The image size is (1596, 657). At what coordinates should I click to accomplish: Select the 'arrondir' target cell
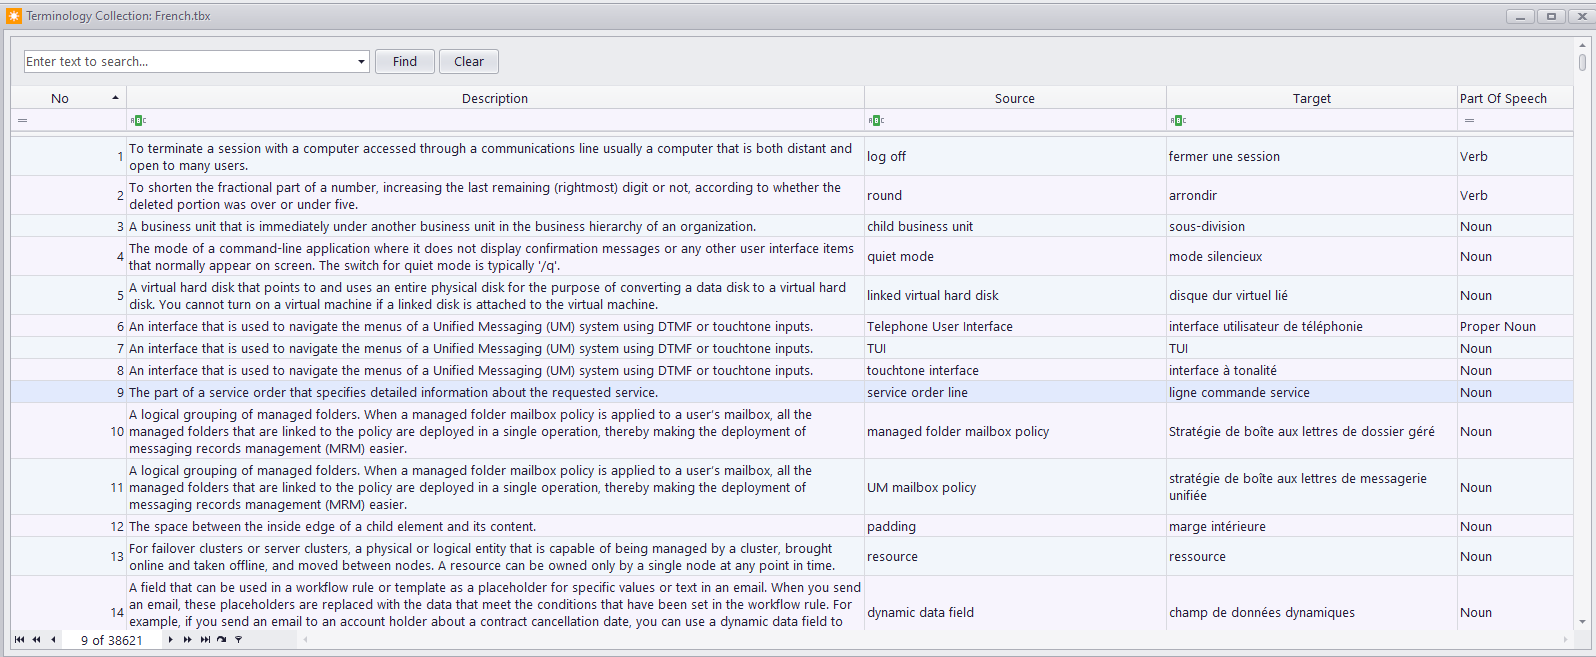pyautogui.click(x=1312, y=196)
